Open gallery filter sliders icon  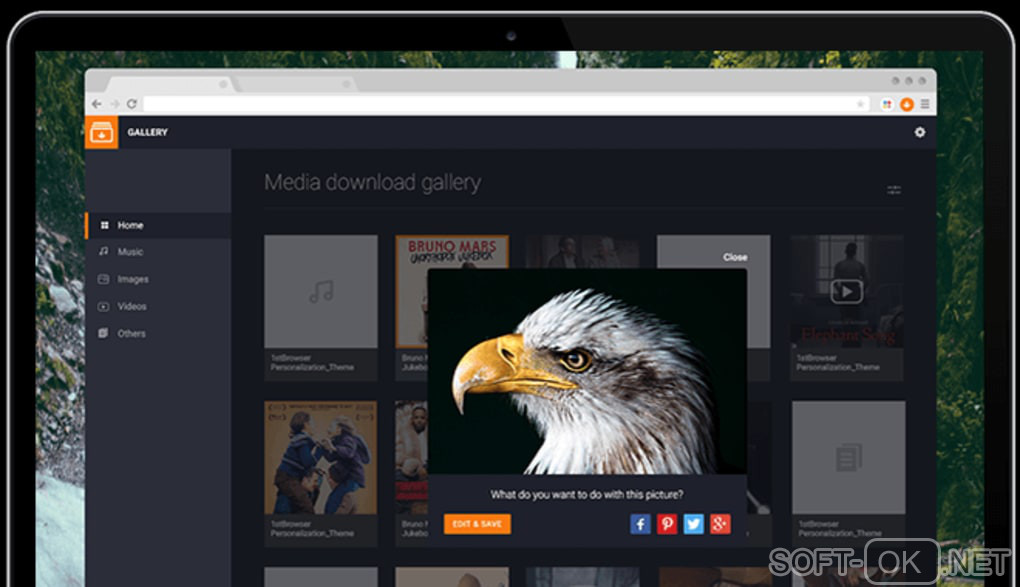(894, 190)
